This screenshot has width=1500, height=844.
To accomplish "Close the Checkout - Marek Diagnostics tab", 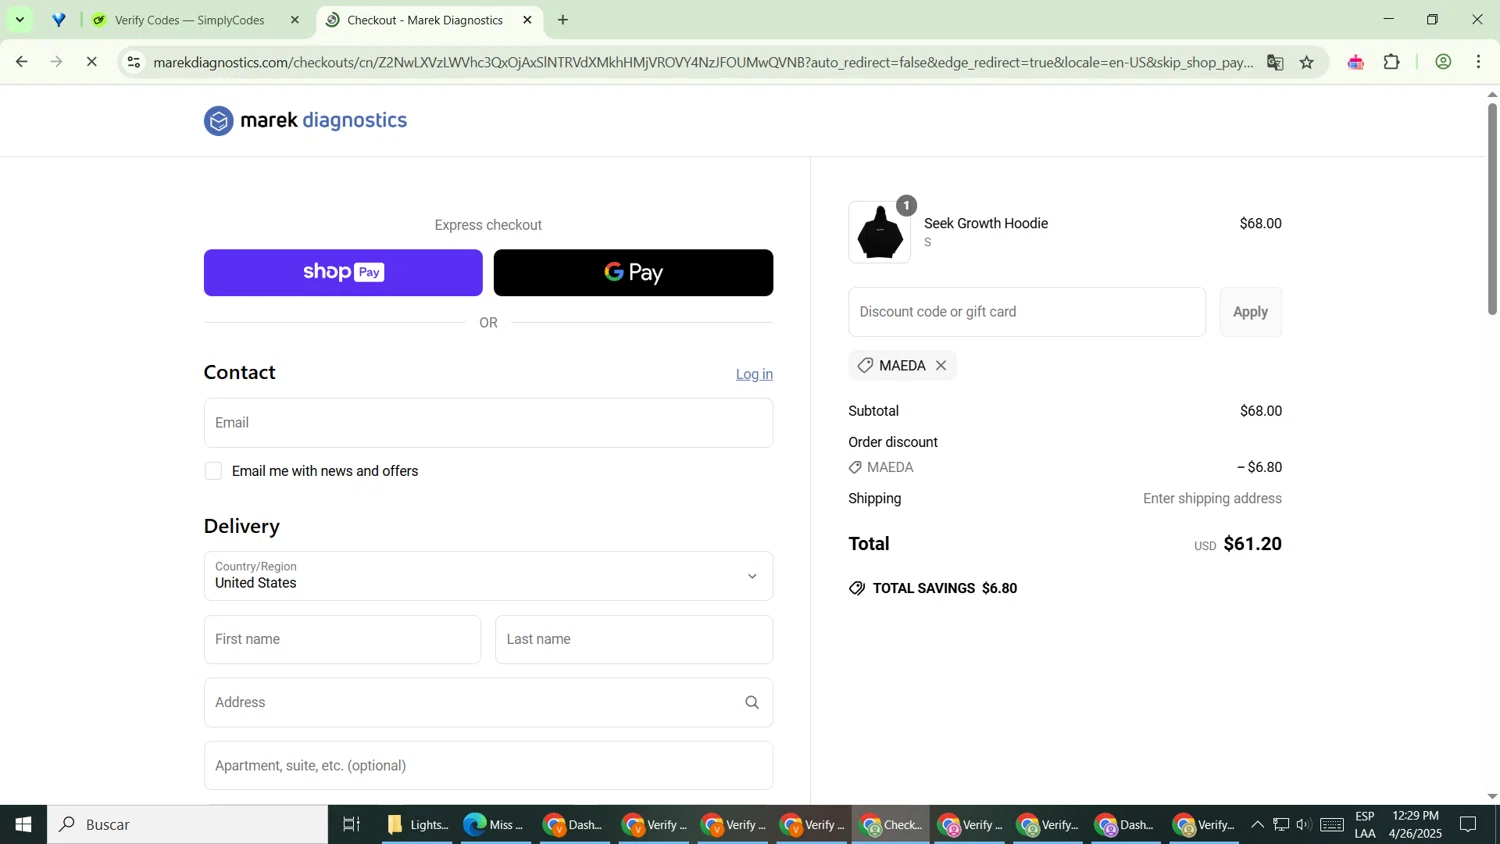I will [x=528, y=20].
